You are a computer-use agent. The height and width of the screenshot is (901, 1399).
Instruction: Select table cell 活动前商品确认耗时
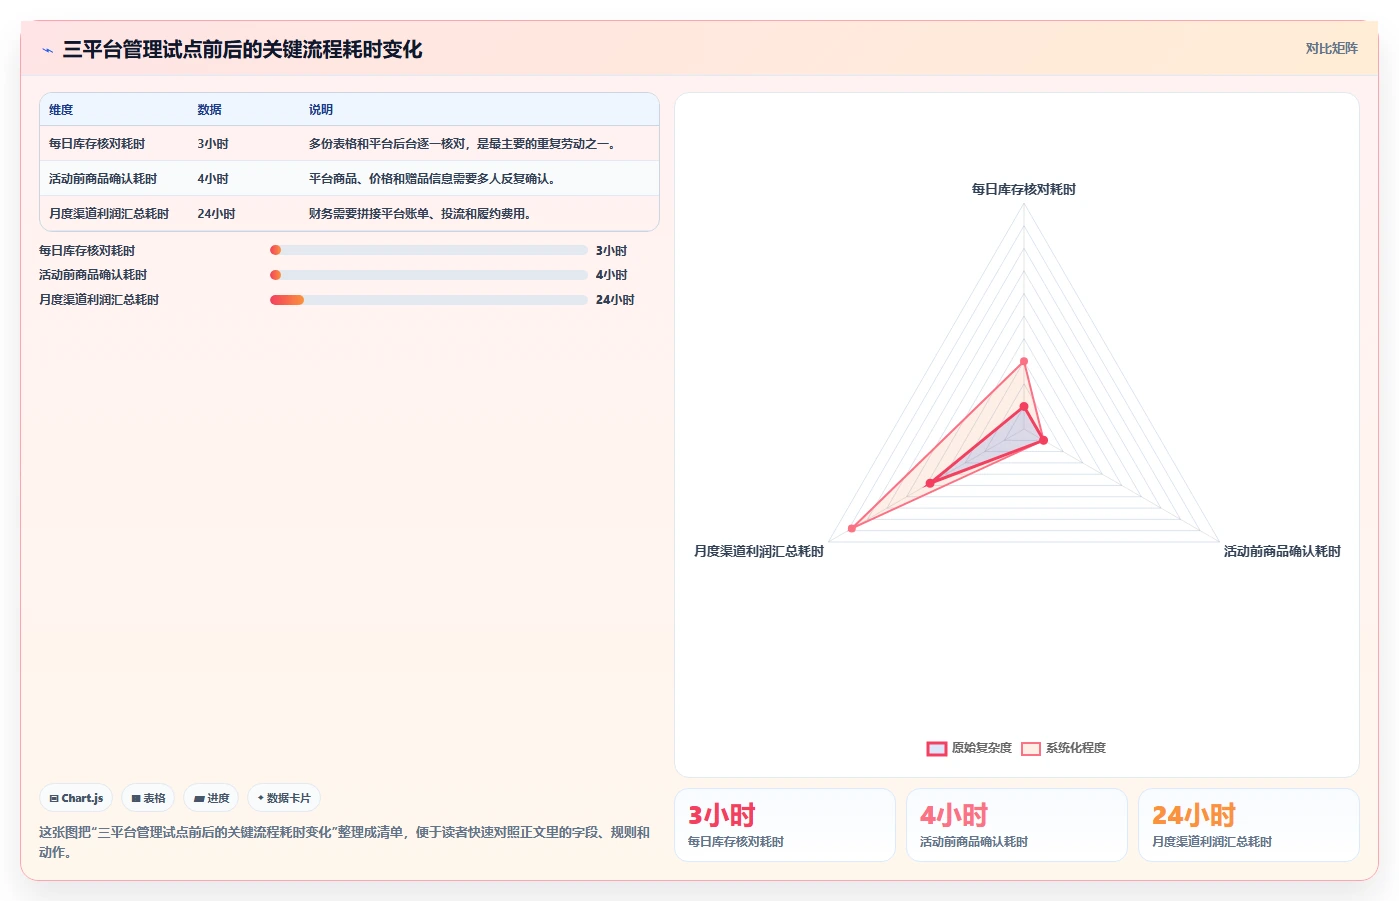pos(103,179)
